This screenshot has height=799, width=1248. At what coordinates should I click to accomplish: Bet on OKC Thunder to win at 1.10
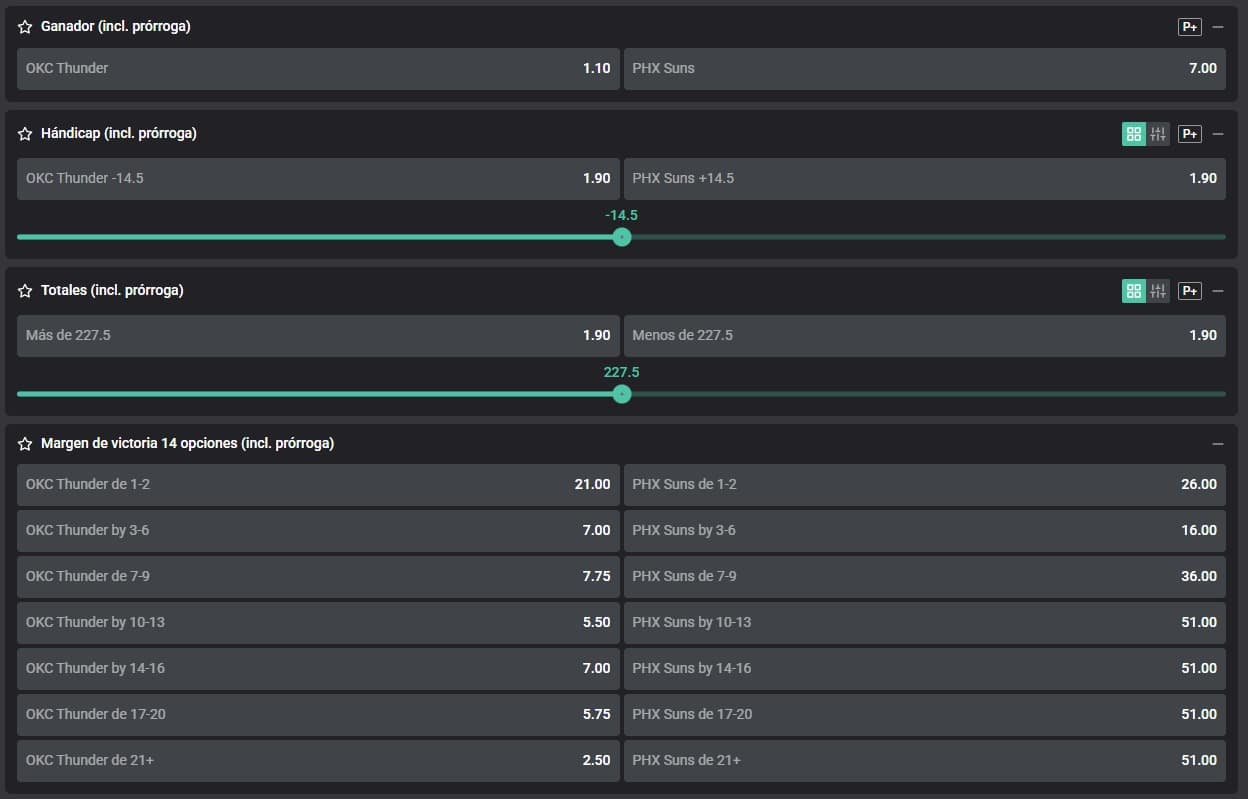[x=318, y=69]
